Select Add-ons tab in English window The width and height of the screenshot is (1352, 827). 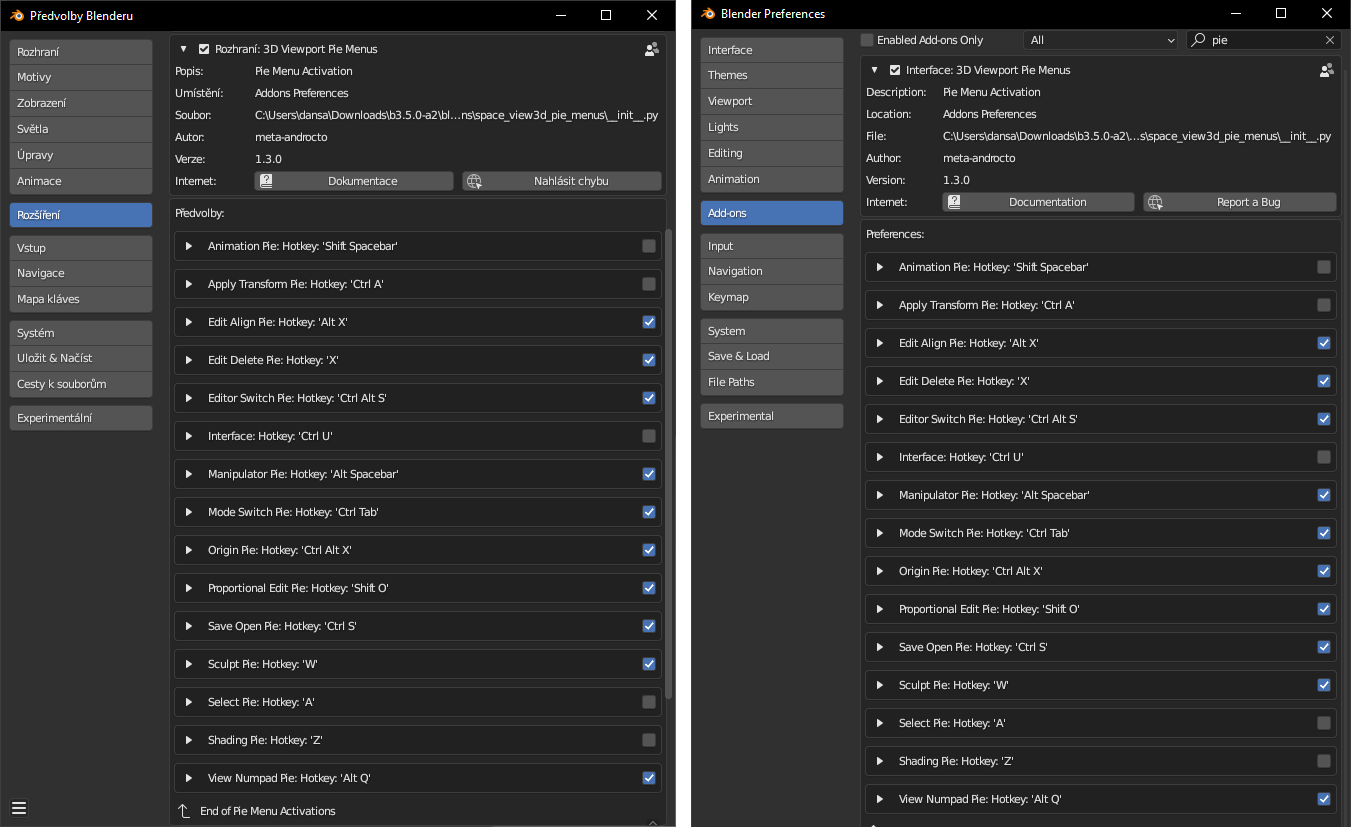[772, 213]
